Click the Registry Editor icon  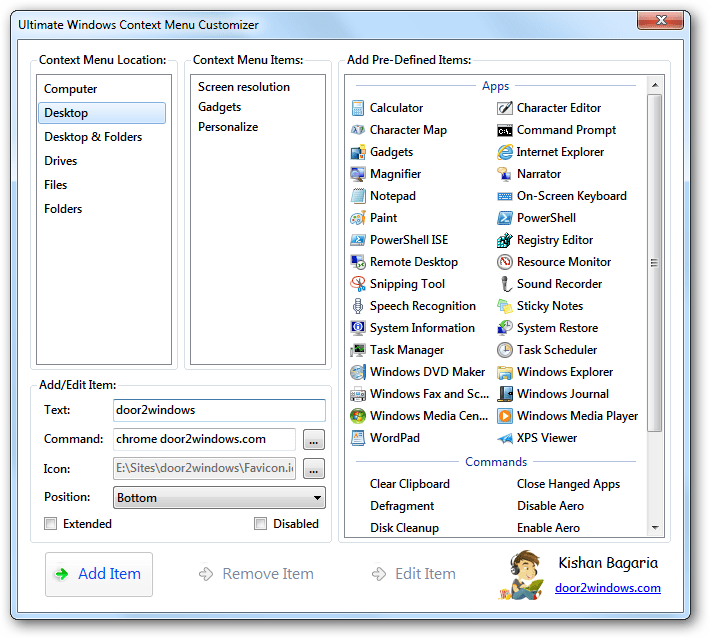tap(505, 240)
